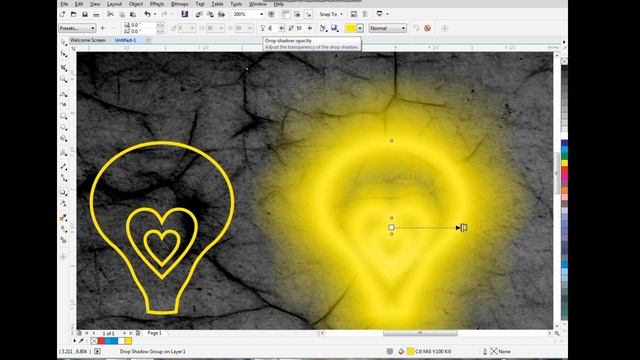The width and height of the screenshot is (640, 360).
Task: Open feathering edges flyout
Action: click(335, 28)
